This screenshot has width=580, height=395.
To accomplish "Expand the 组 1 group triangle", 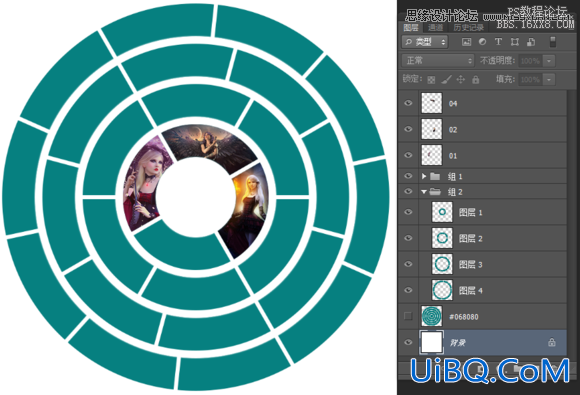I will 424,176.
